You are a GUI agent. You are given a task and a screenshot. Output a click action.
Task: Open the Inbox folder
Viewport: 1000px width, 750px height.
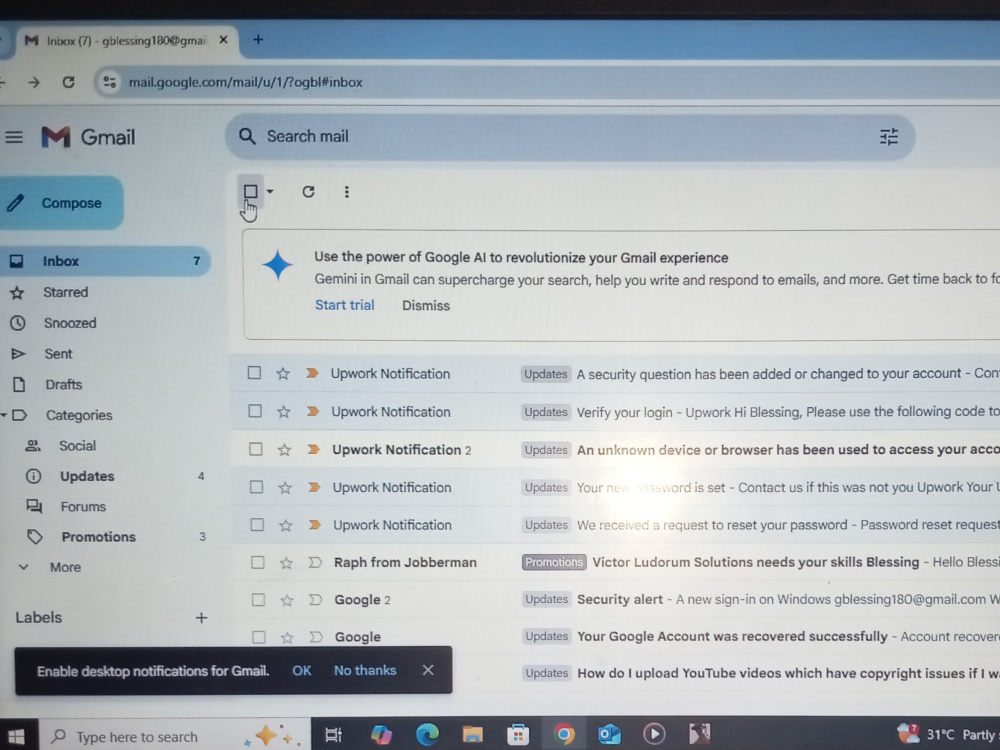coord(105,261)
